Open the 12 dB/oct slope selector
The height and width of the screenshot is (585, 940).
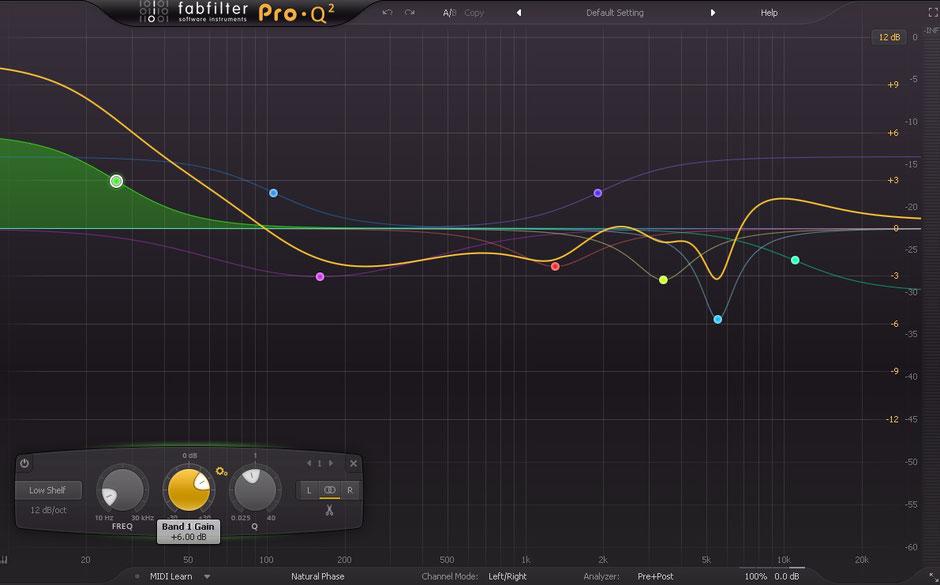point(50,509)
